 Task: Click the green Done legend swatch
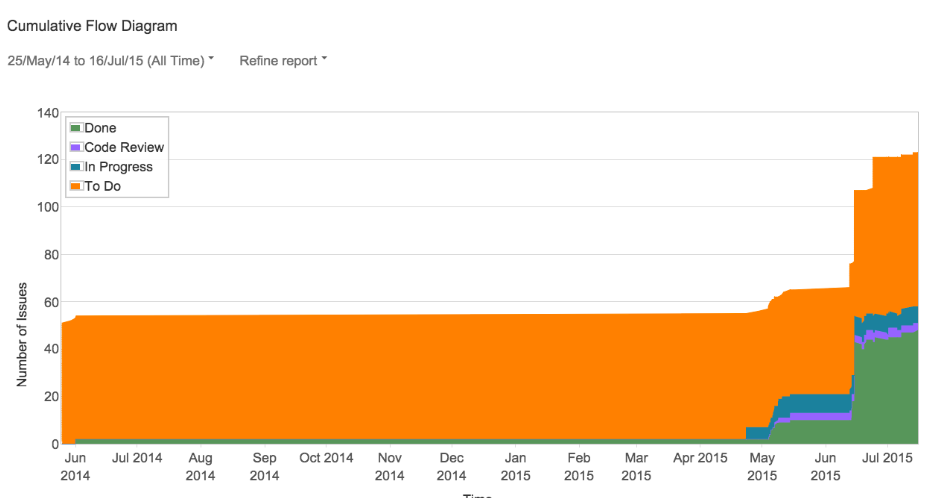click(x=76, y=129)
